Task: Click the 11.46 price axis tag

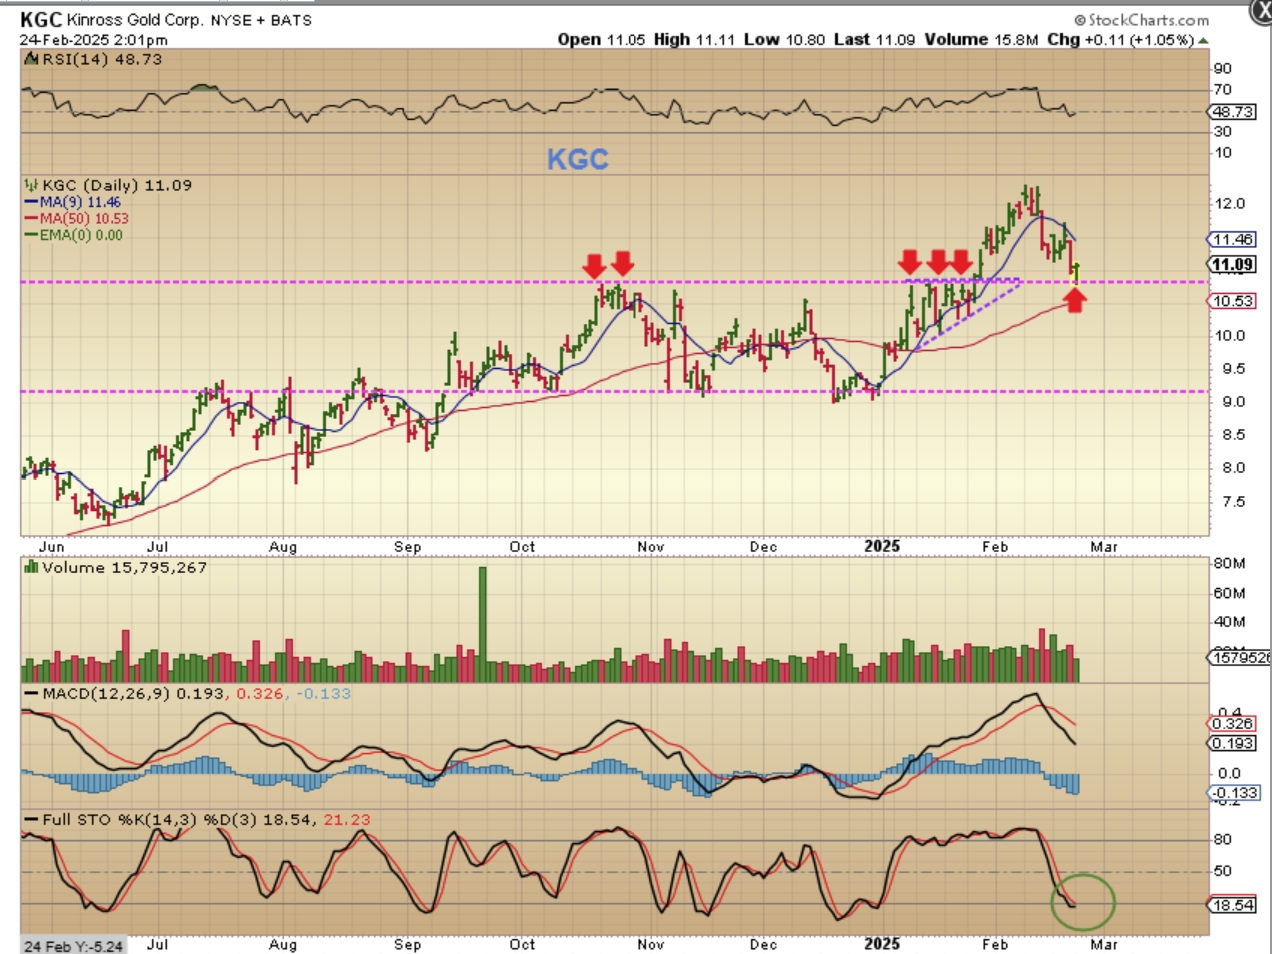Action: pyautogui.click(x=1232, y=239)
